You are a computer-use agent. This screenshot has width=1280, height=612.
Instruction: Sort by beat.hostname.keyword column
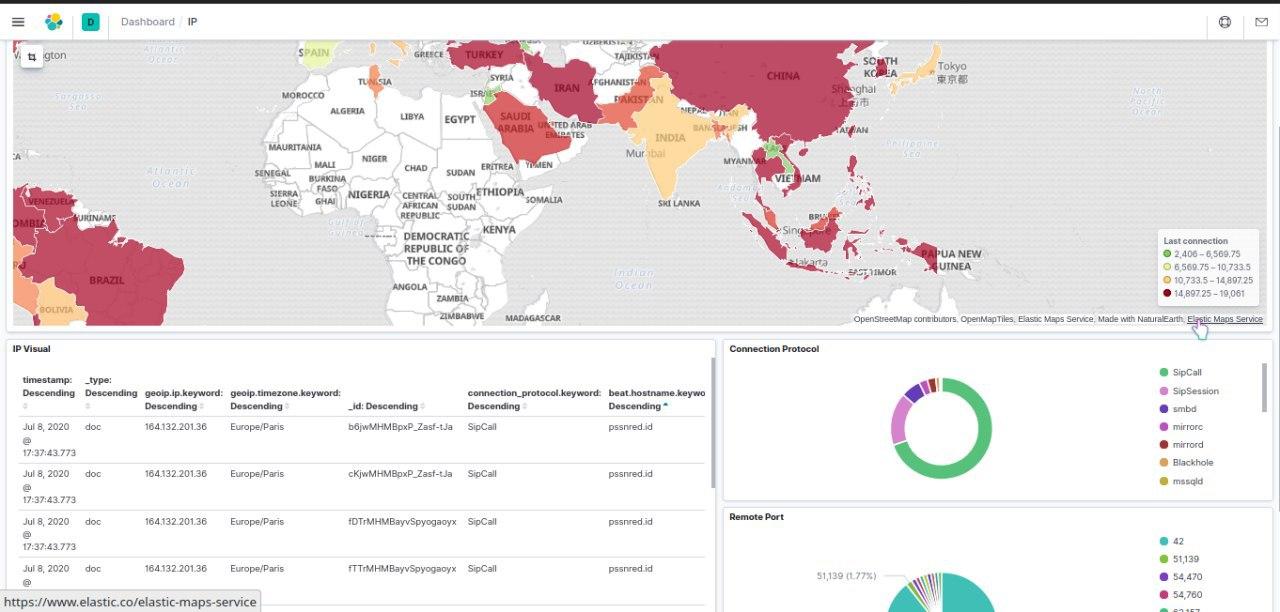pyautogui.click(x=657, y=399)
